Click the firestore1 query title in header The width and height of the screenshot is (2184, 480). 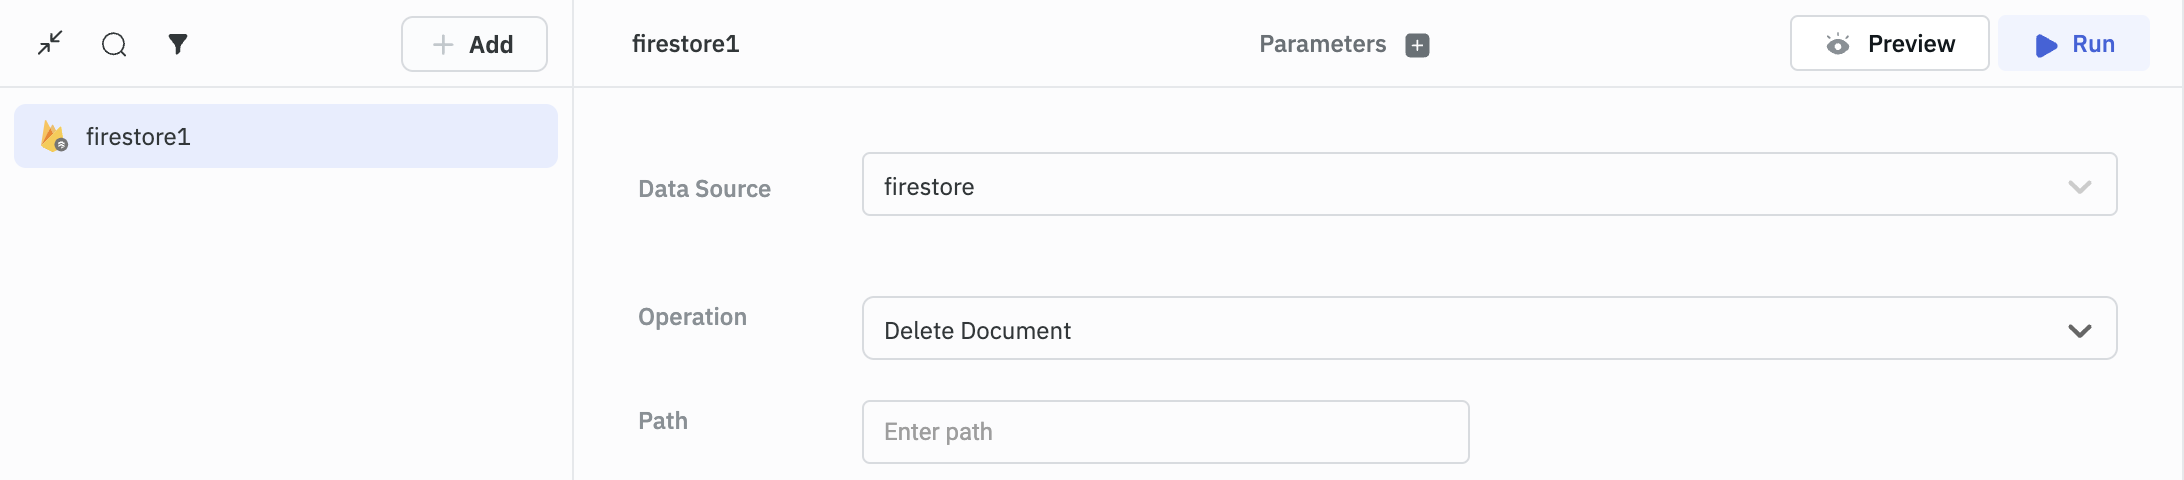pos(686,44)
